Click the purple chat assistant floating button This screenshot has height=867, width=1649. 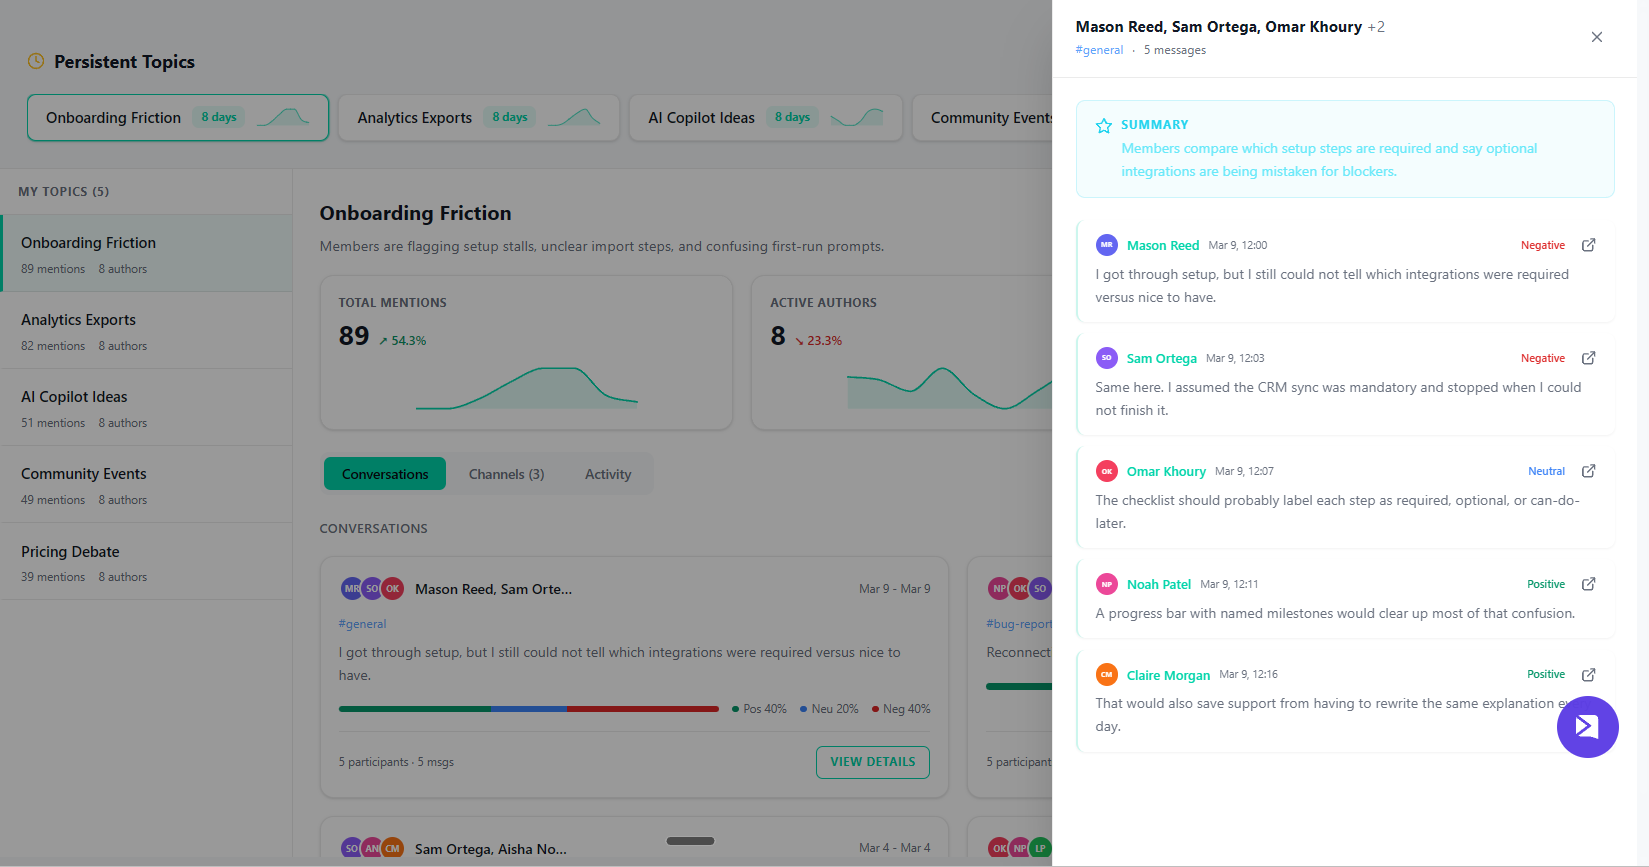click(1587, 727)
